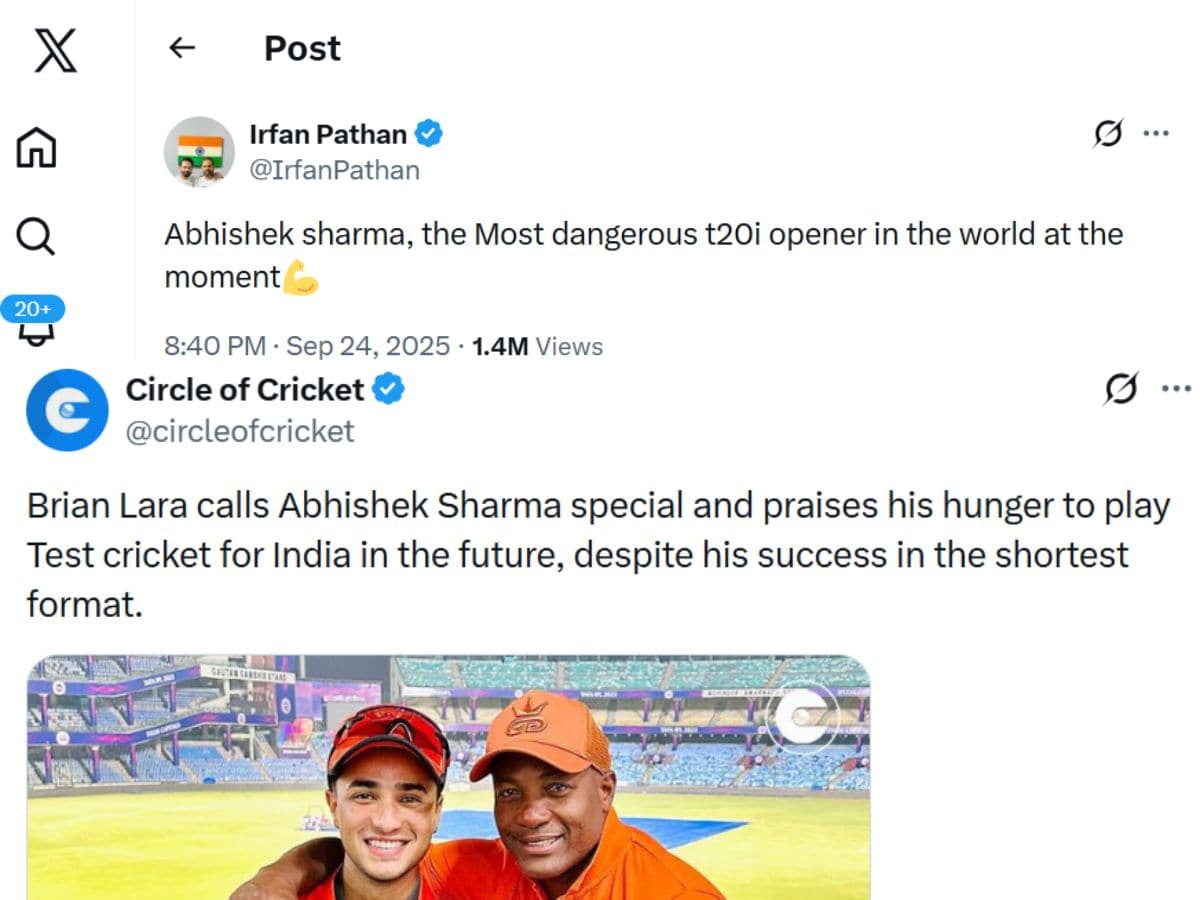1200x900 pixels.
Task: Open the more options menu on Irfan Pathan's post
Action: [1156, 133]
